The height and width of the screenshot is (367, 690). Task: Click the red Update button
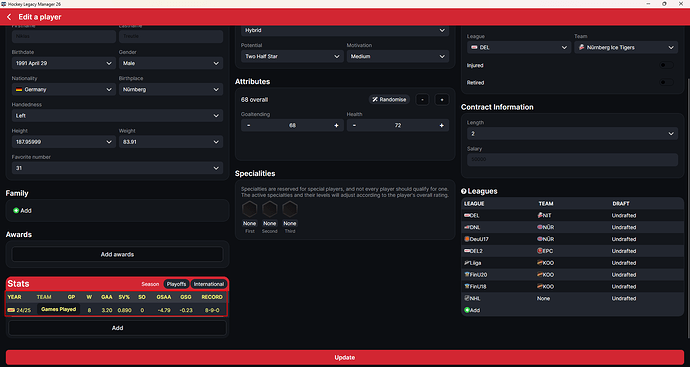(x=345, y=357)
